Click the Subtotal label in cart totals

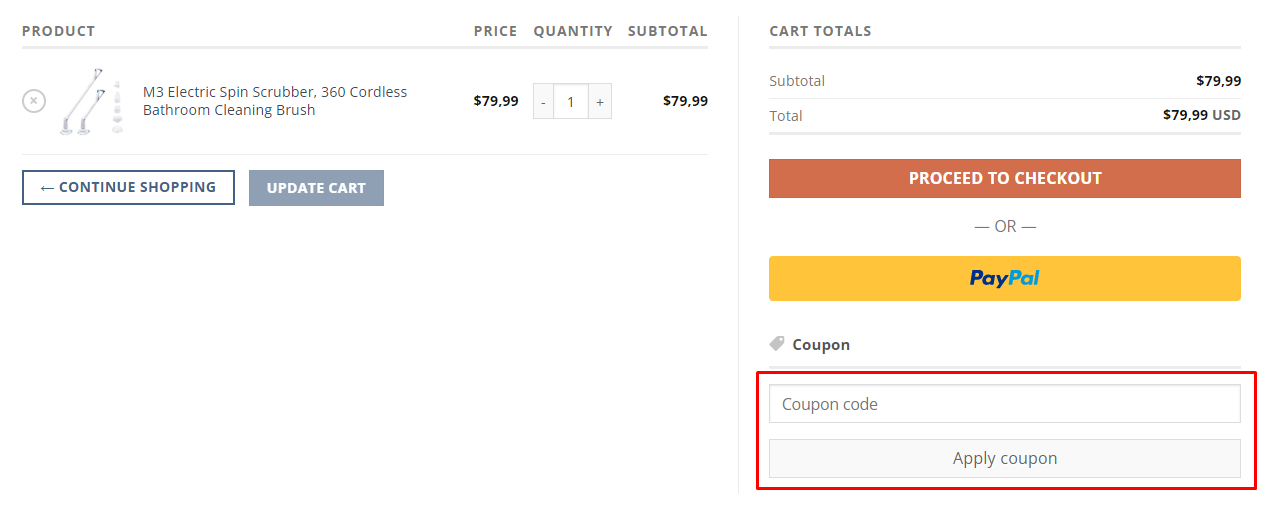pos(797,80)
